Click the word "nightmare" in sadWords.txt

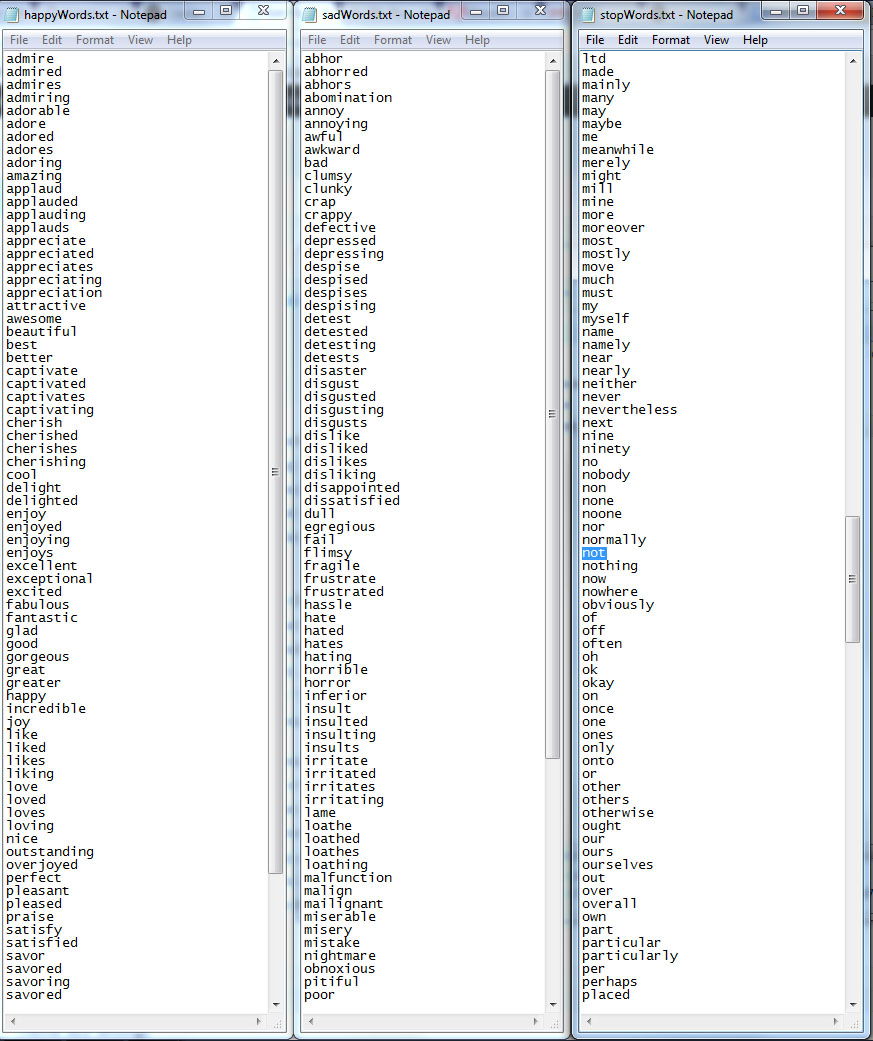[340, 956]
